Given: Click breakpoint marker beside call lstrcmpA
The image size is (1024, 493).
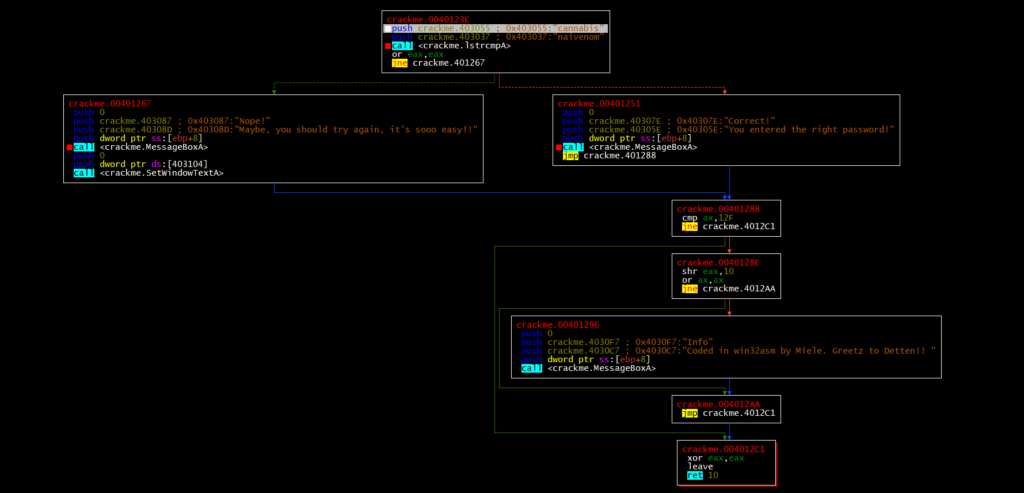Looking at the screenshot, I should pos(387,46).
